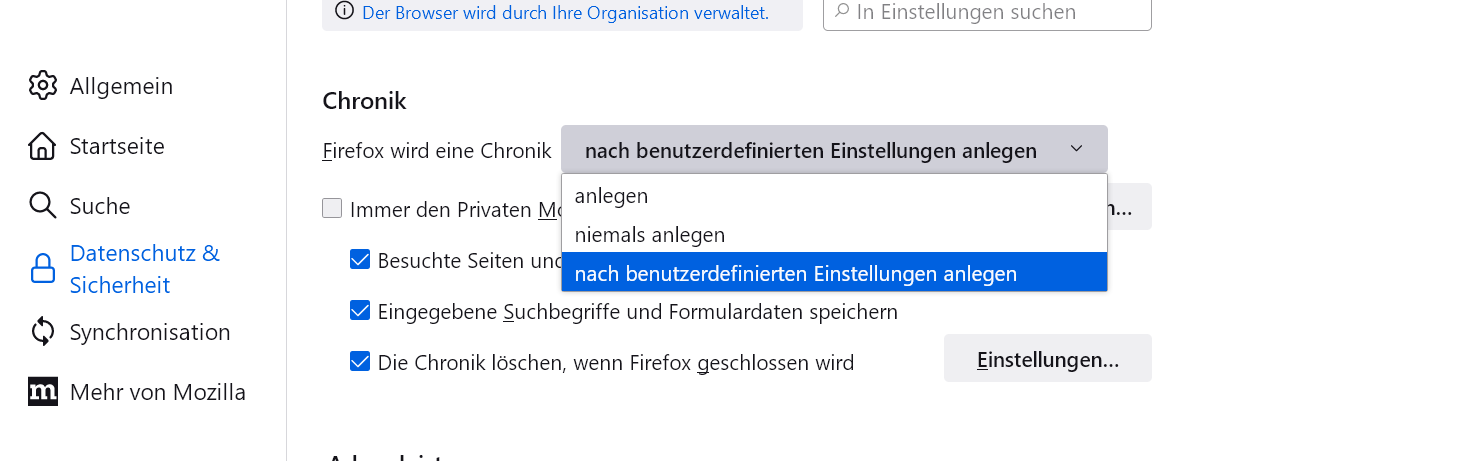The width and height of the screenshot is (1462, 461).
Task: Uncheck Eingegebene Suchbegriffe und Formulardaten speichern
Action: point(360,311)
